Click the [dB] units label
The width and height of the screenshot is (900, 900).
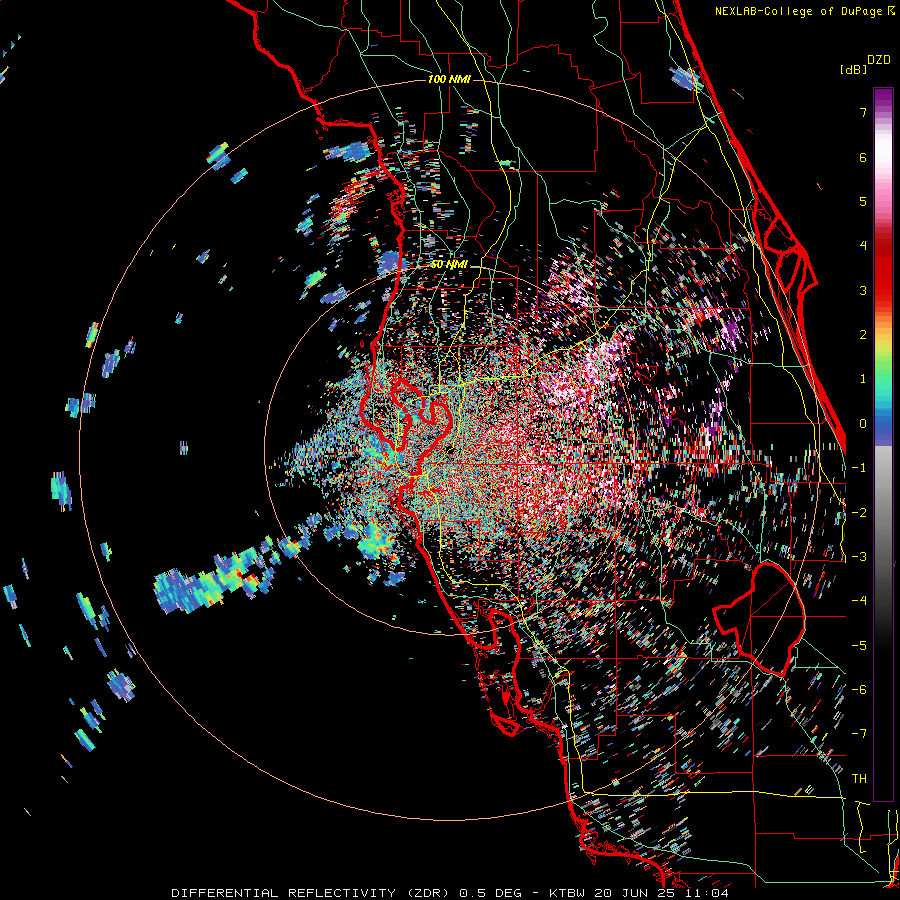(853, 70)
